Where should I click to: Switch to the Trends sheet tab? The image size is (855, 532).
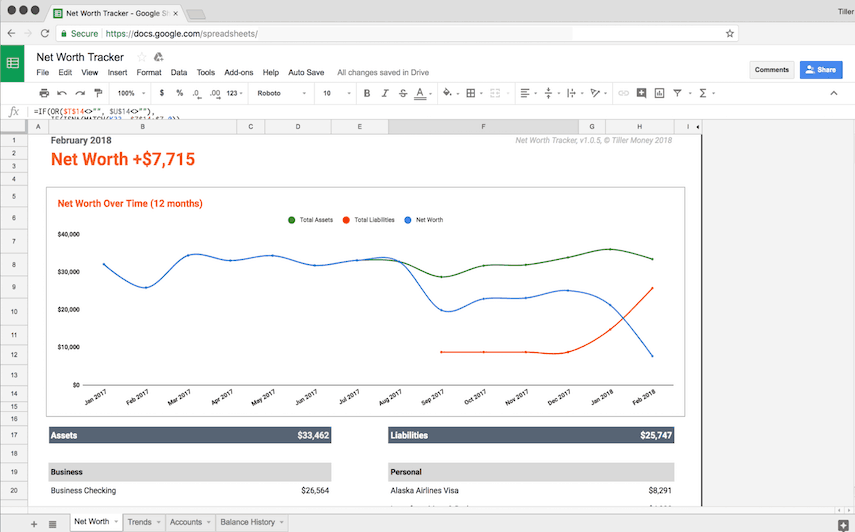point(144,522)
